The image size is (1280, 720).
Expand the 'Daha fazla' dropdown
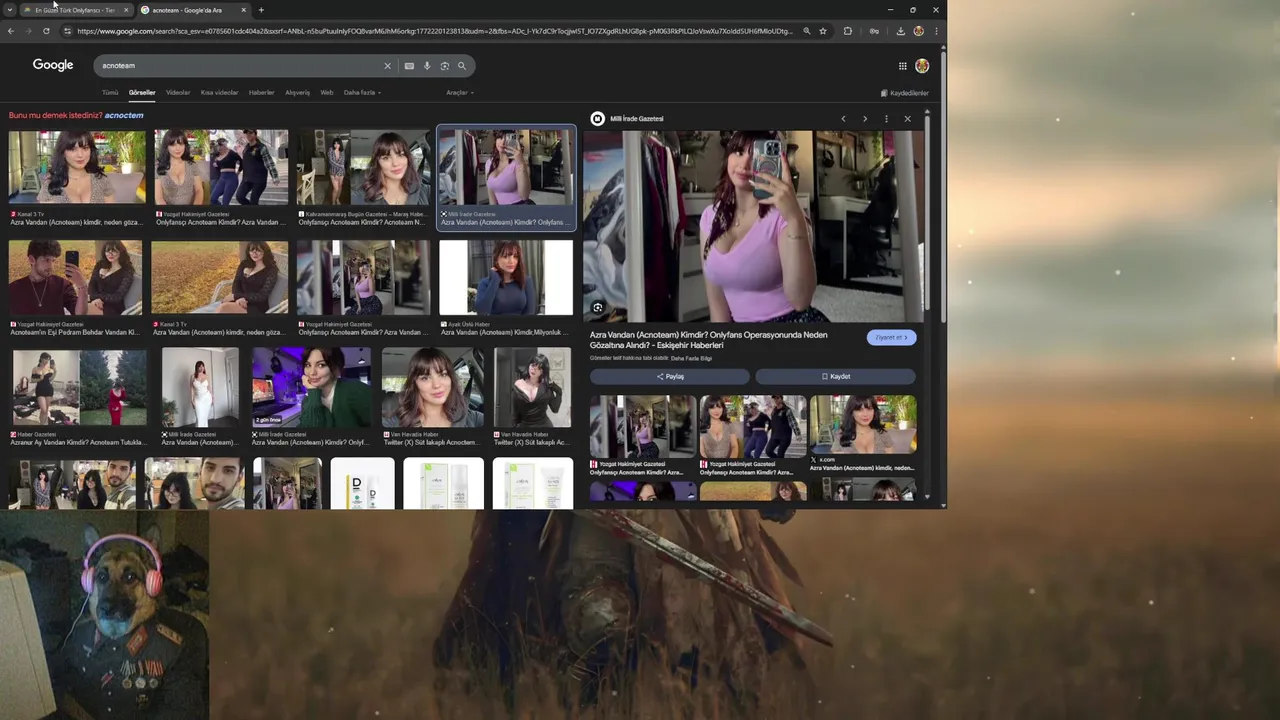click(362, 93)
